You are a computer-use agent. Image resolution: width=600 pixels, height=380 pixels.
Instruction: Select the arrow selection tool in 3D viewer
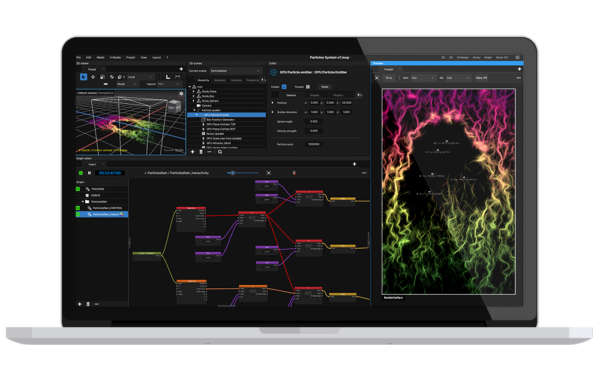(x=83, y=77)
